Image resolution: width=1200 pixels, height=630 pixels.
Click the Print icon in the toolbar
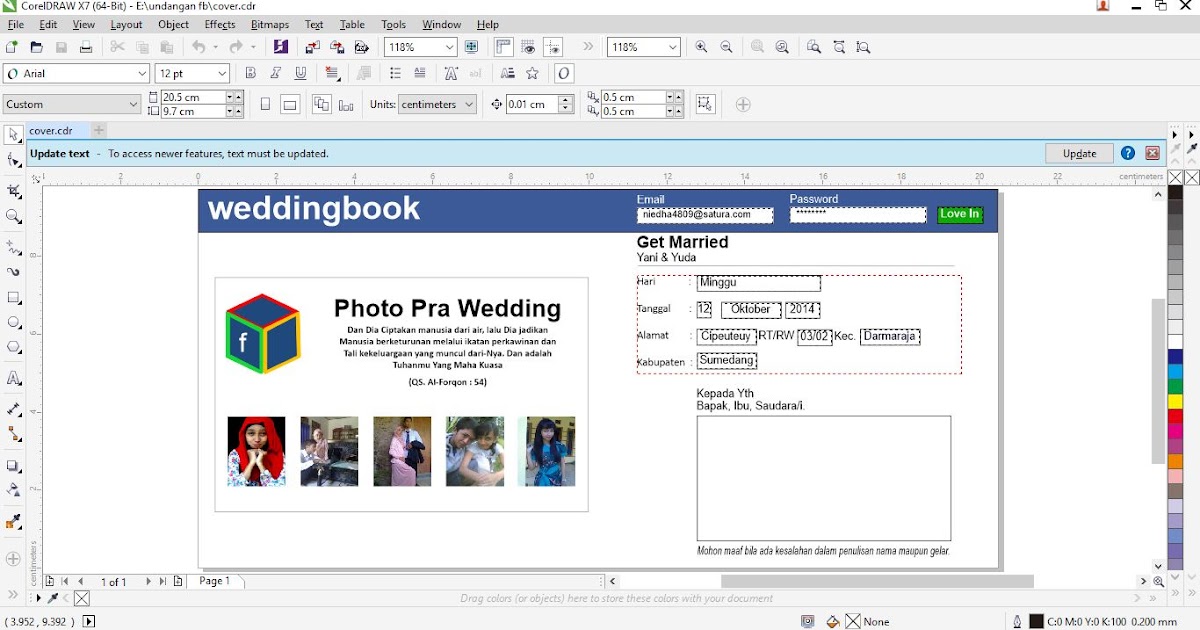86,47
